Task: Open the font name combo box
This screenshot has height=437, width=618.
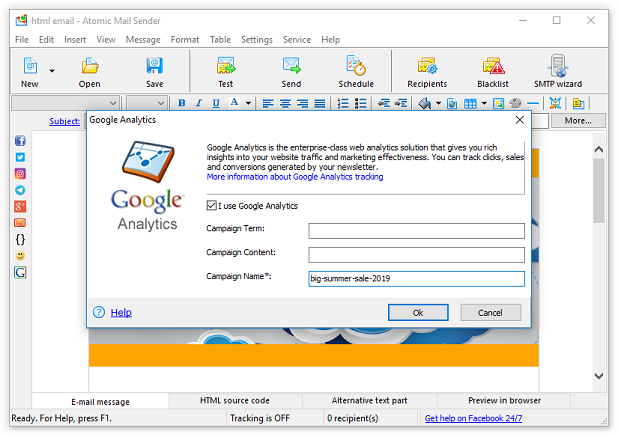Action: click(65, 103)
